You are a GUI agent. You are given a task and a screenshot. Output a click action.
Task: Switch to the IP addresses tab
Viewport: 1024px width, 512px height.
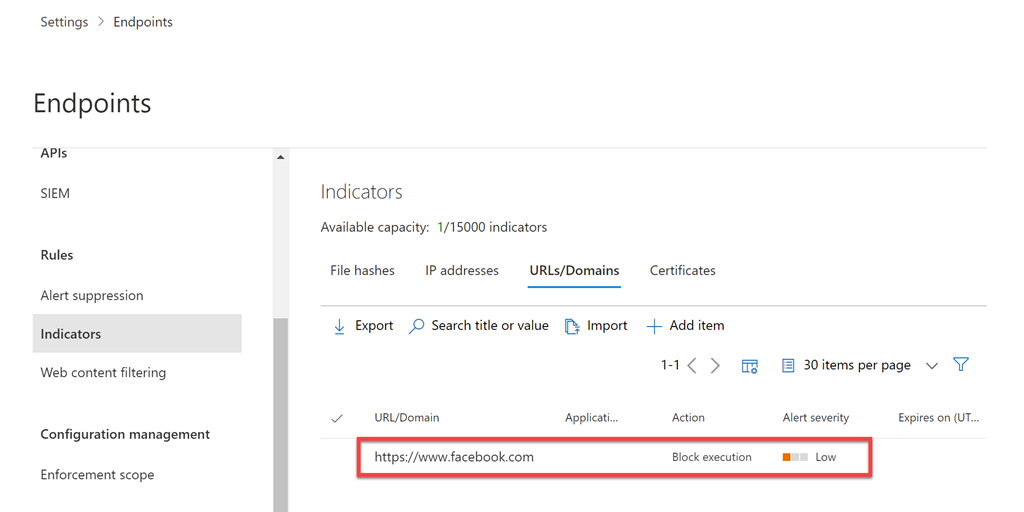pyautogui.click(x=461, y=271)
